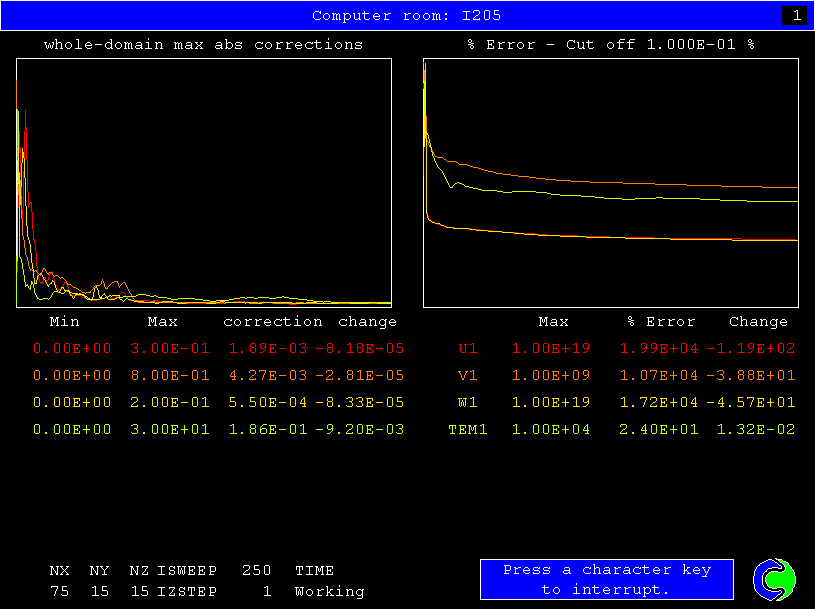Click the '% Error - Cut off 1.000E-01 %' heading

click(611, 45)
